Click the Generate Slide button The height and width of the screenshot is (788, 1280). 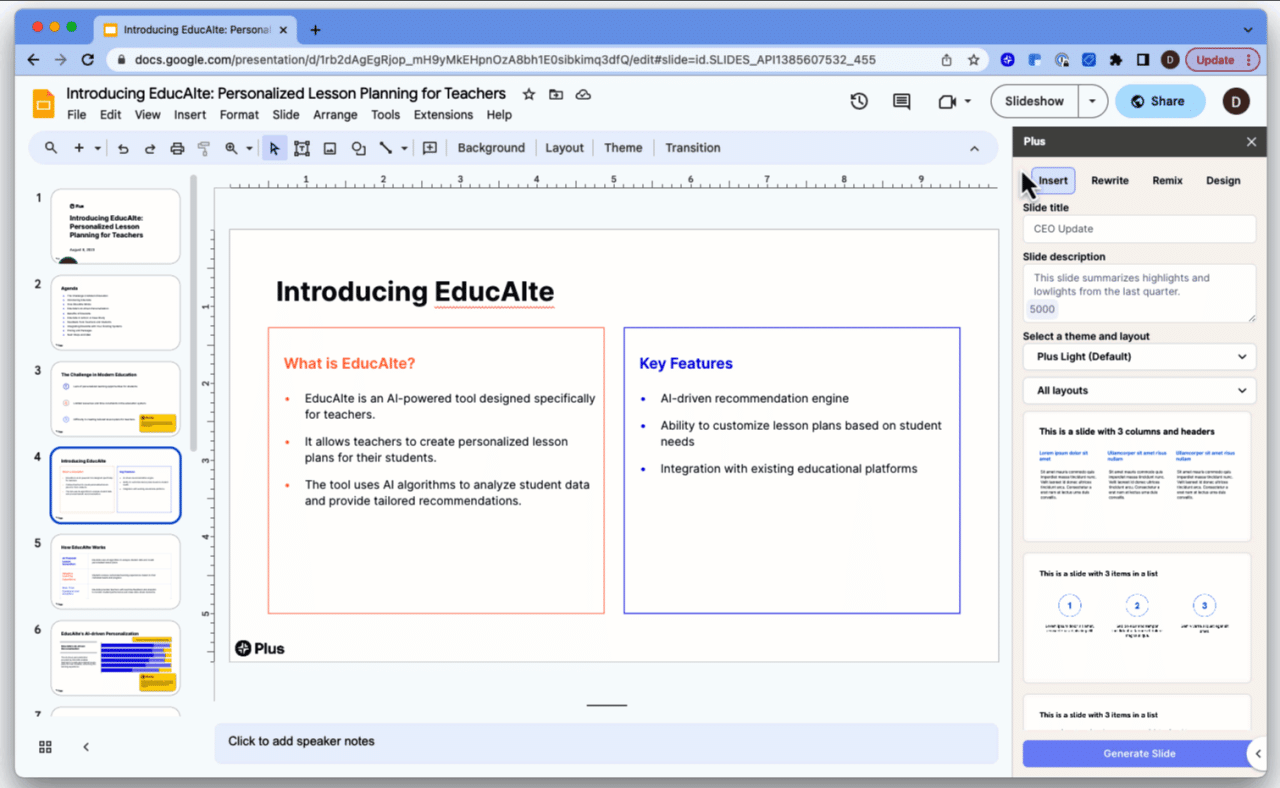[1138, 753]
